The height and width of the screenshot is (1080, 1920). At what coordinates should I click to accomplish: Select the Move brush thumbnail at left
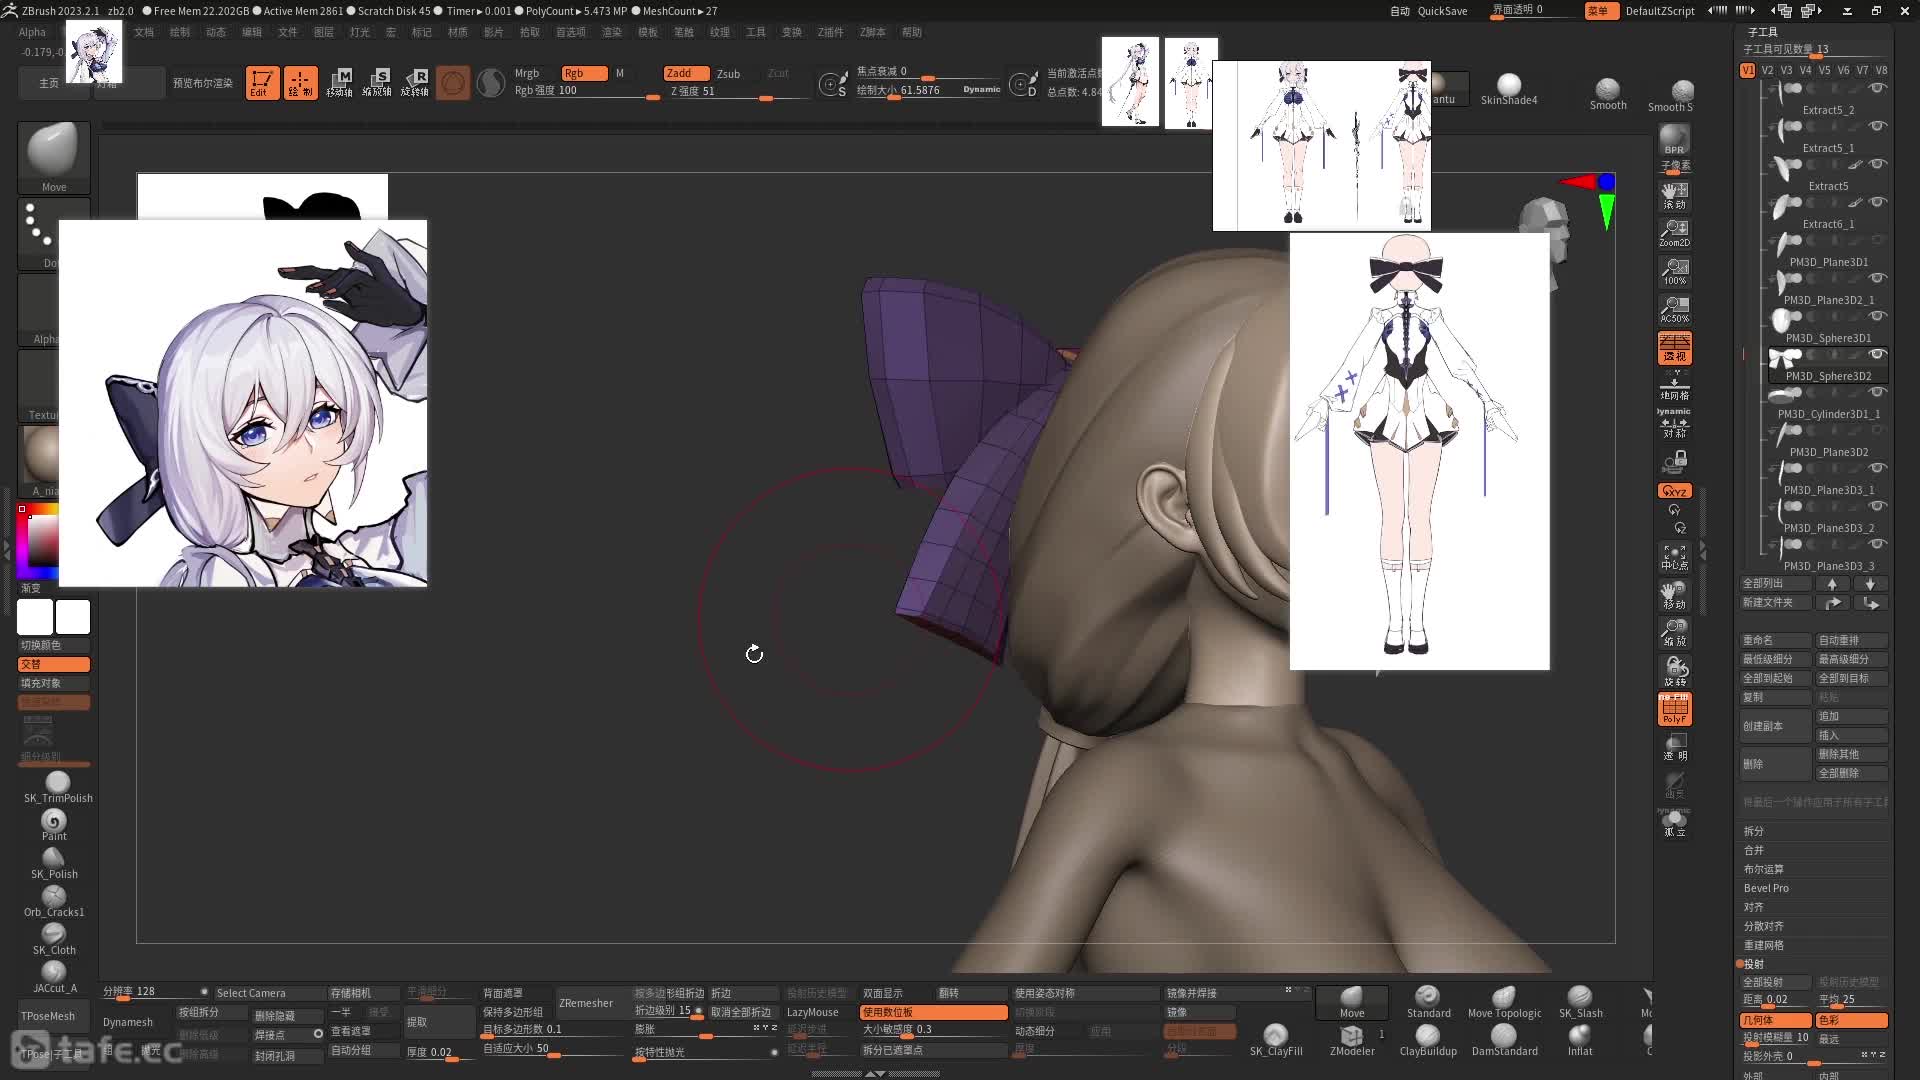tap(54, 157)
